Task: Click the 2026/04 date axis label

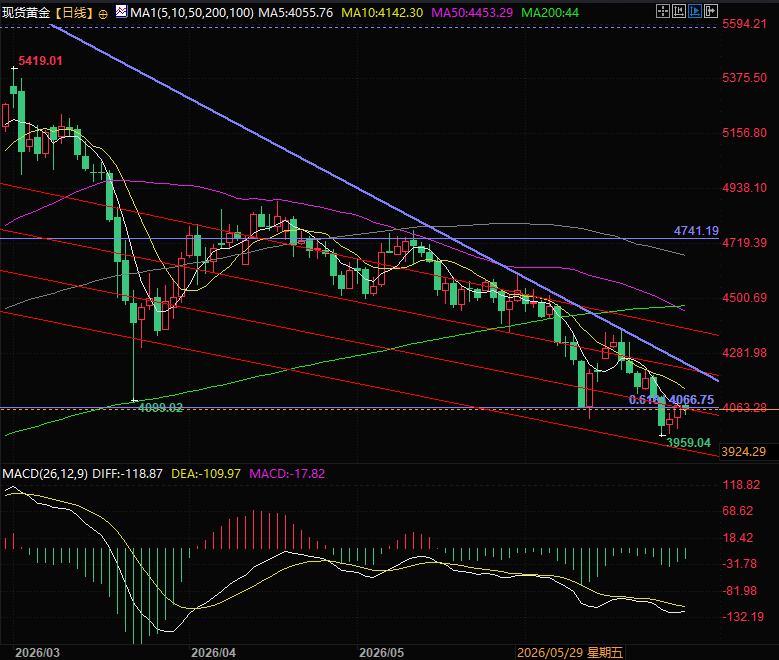Action: (214, 653)
